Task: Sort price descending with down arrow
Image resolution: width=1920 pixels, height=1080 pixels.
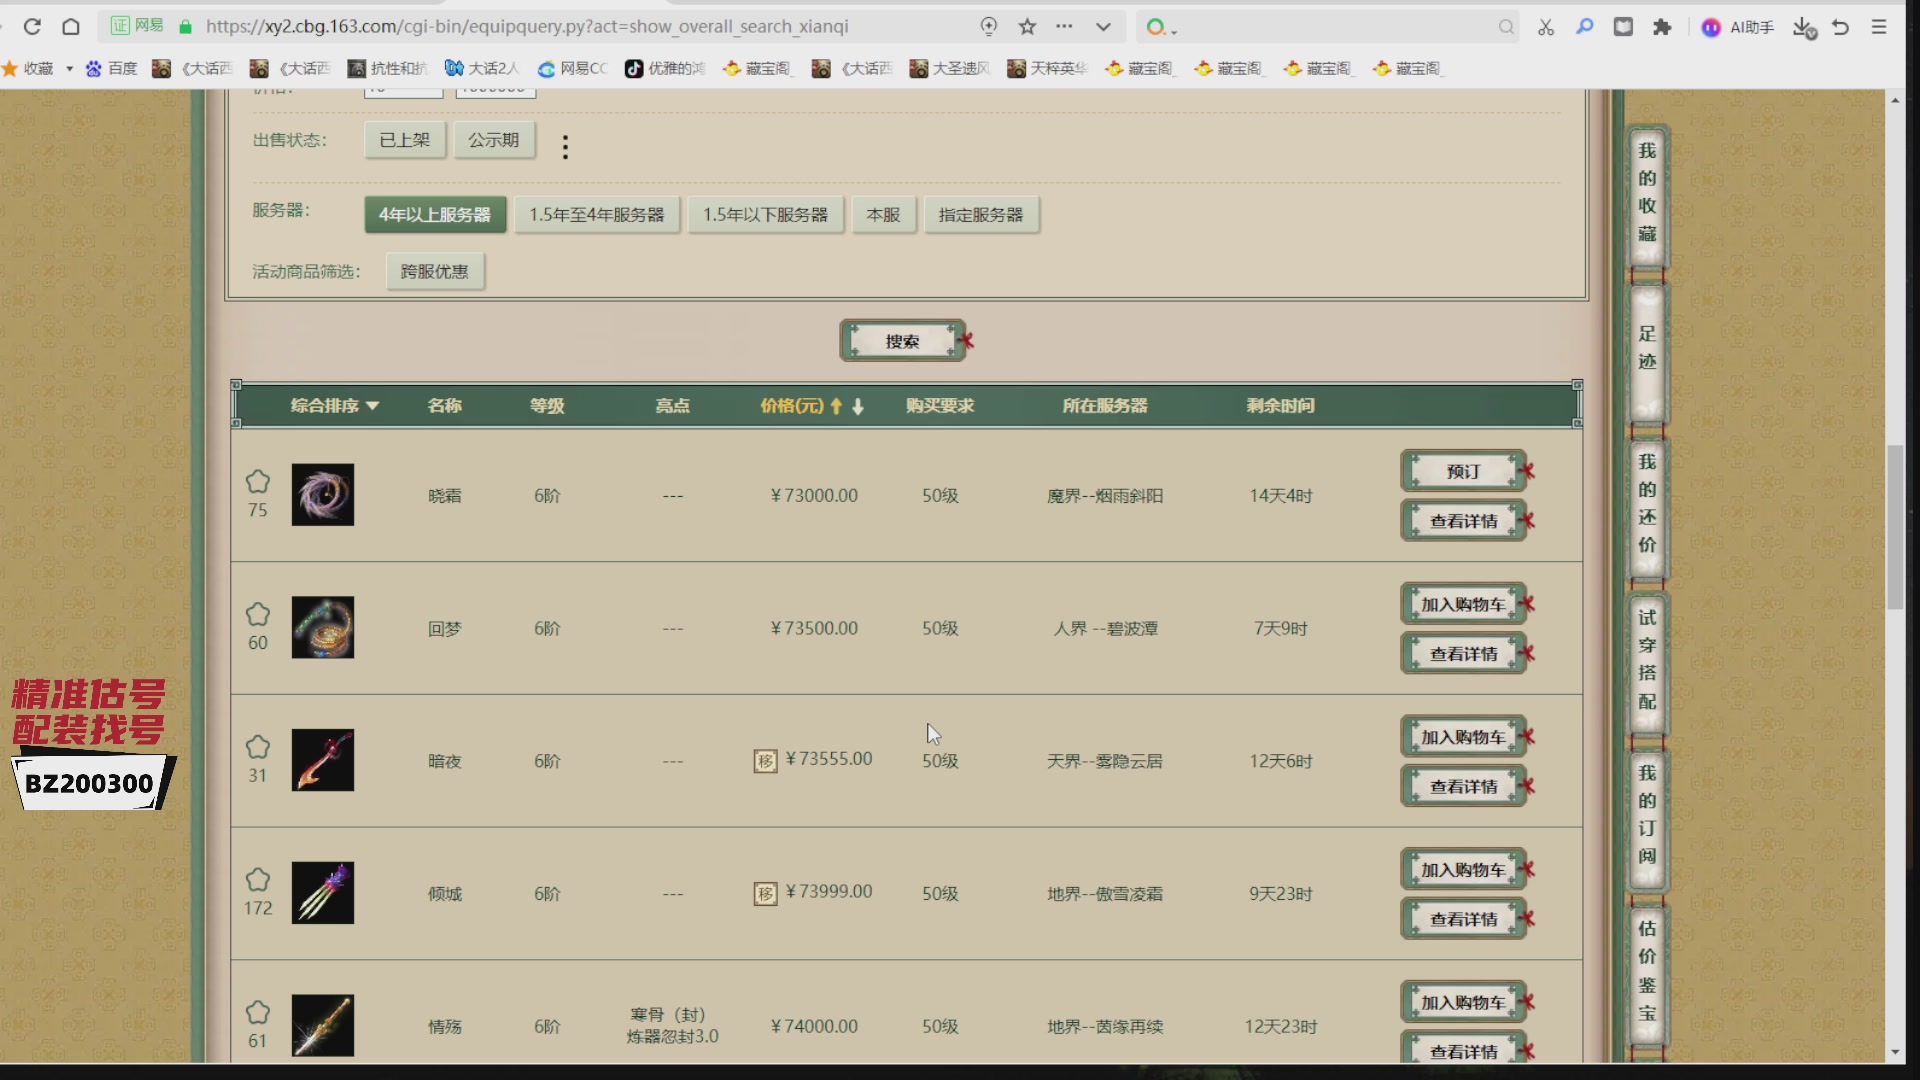Action: (x=858, y=406)
